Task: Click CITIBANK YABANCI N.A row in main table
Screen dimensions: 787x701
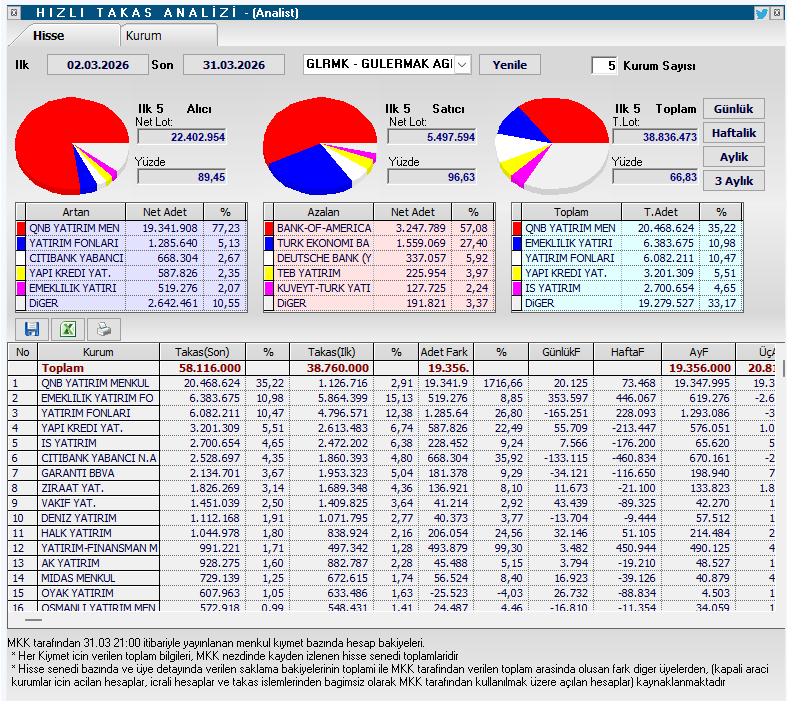Action: coord(391,458)
